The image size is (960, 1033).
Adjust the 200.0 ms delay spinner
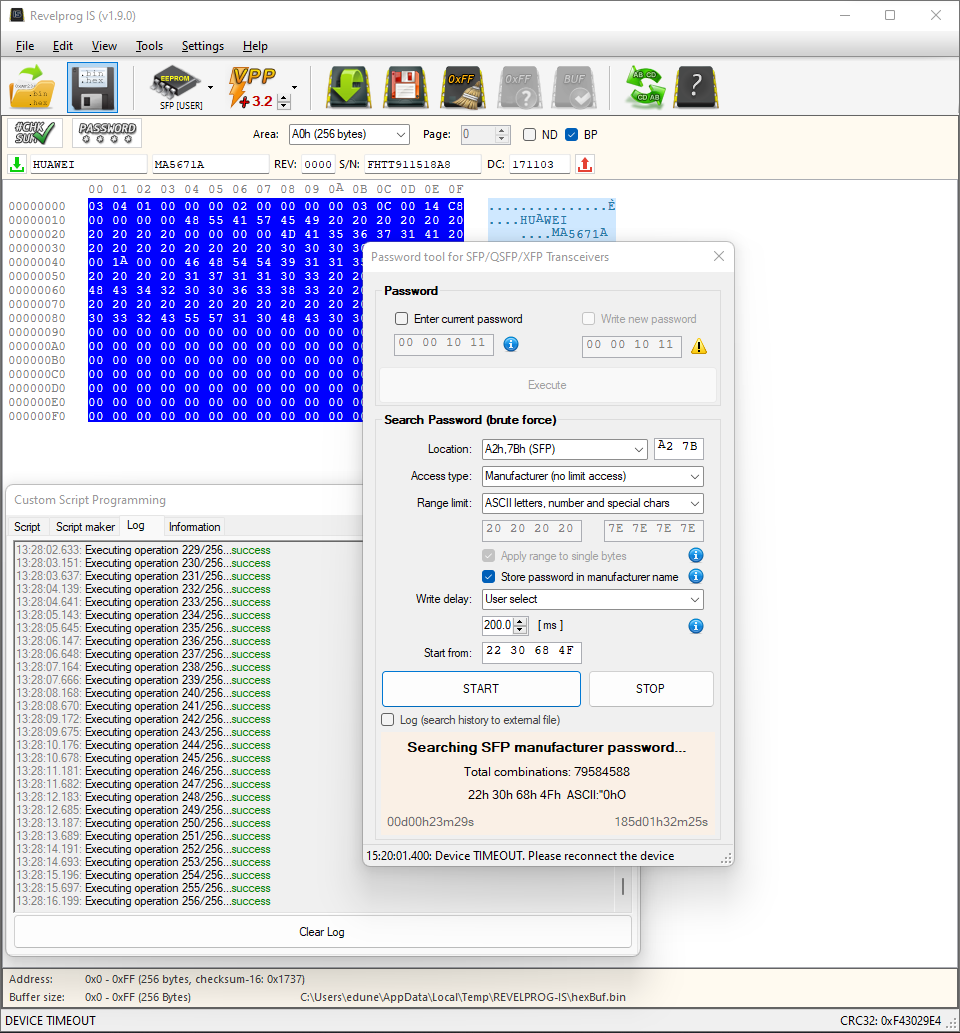(520, 625)
